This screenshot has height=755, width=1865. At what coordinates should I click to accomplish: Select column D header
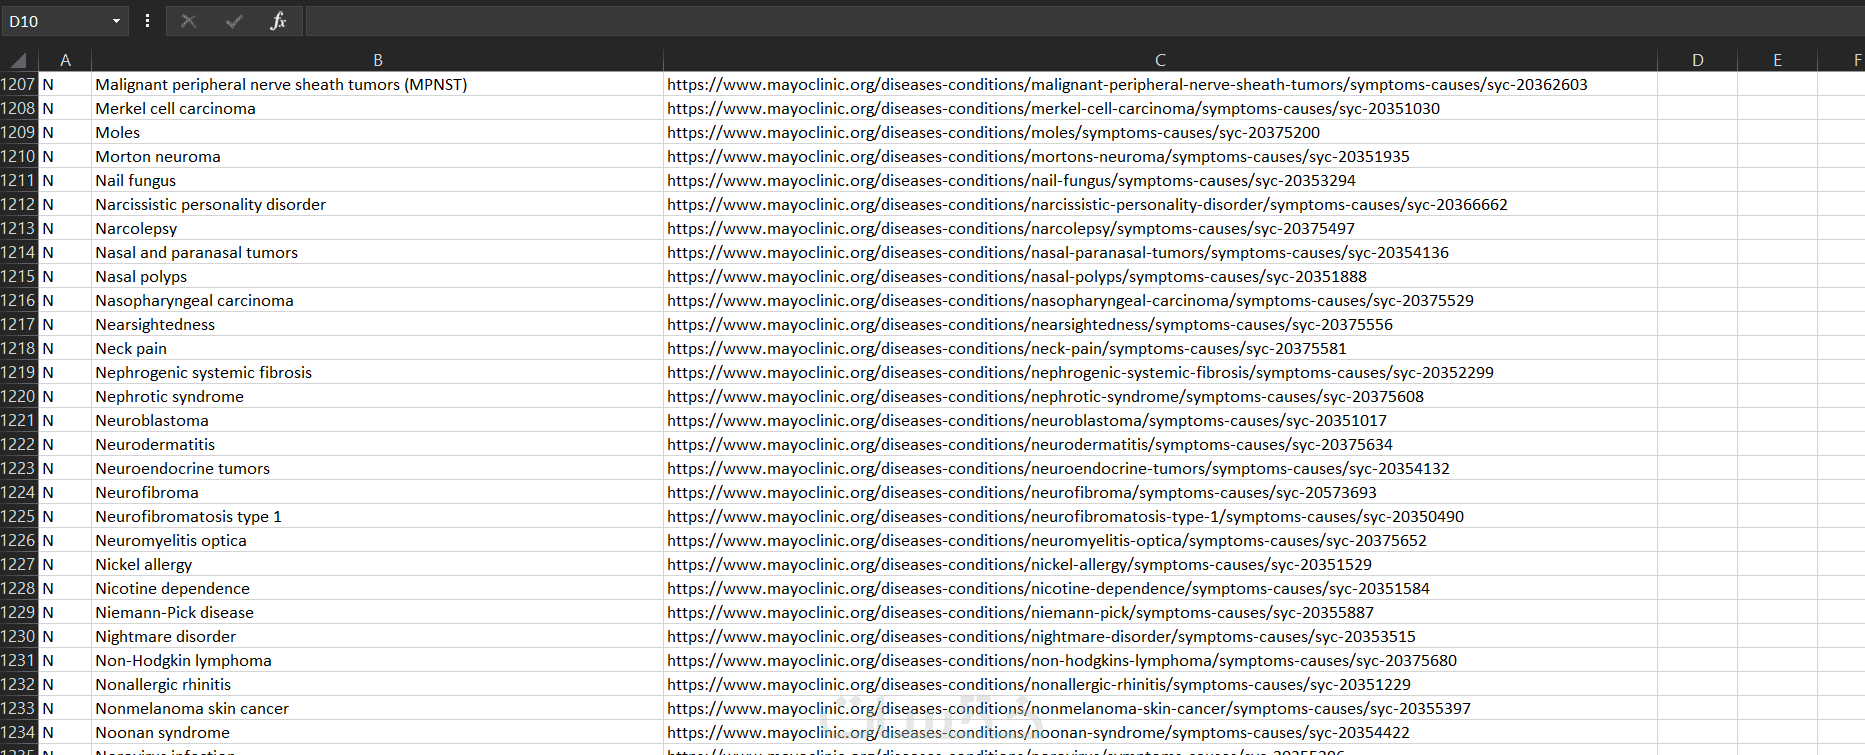pyautogui.click(x=1697, y=60)
